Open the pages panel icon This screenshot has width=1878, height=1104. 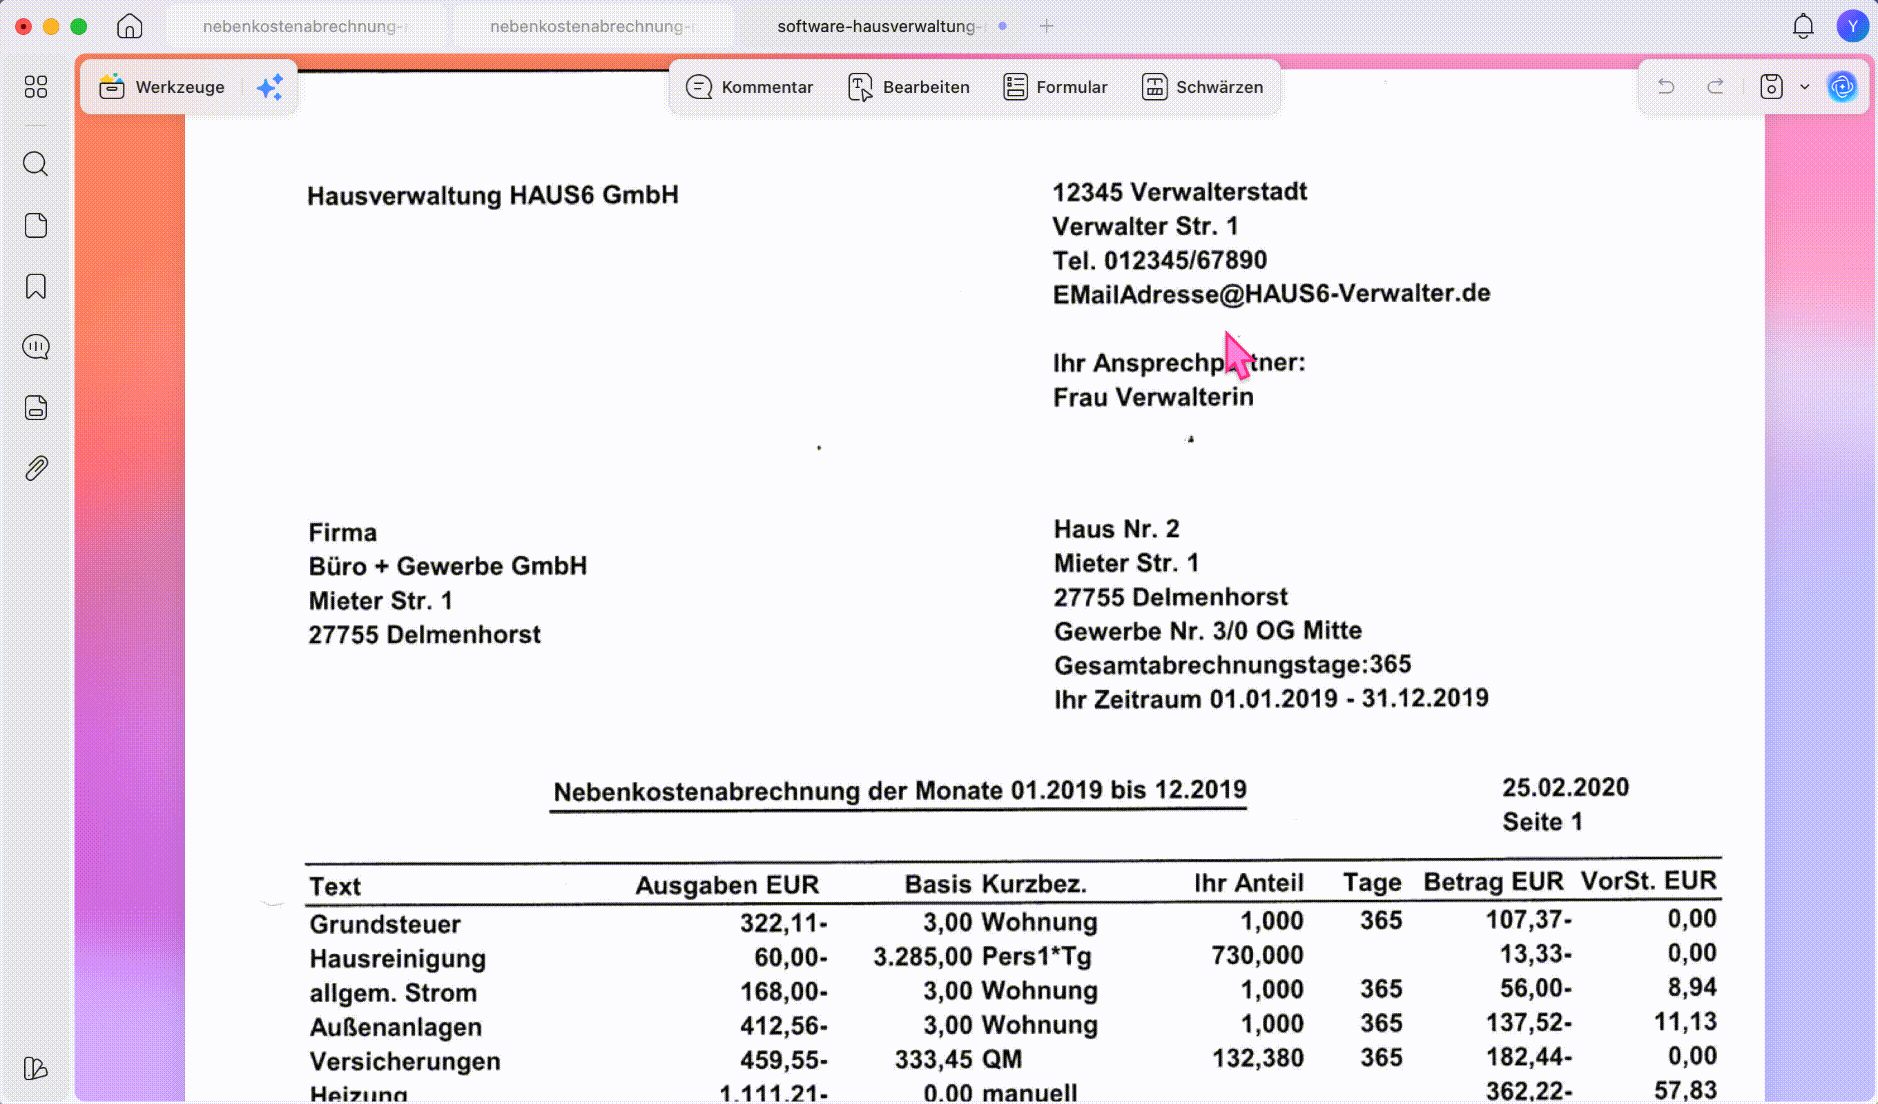click(x=36, y=225)
